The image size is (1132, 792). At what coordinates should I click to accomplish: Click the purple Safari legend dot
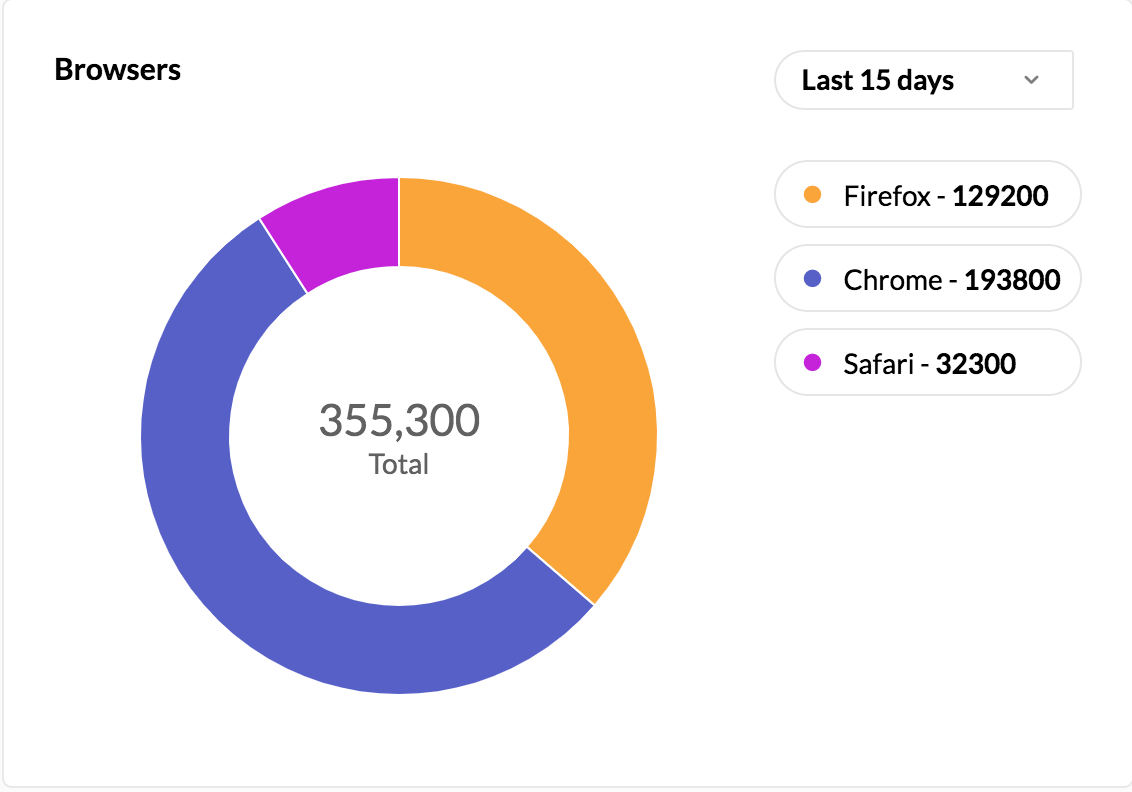tap(812, 363)
